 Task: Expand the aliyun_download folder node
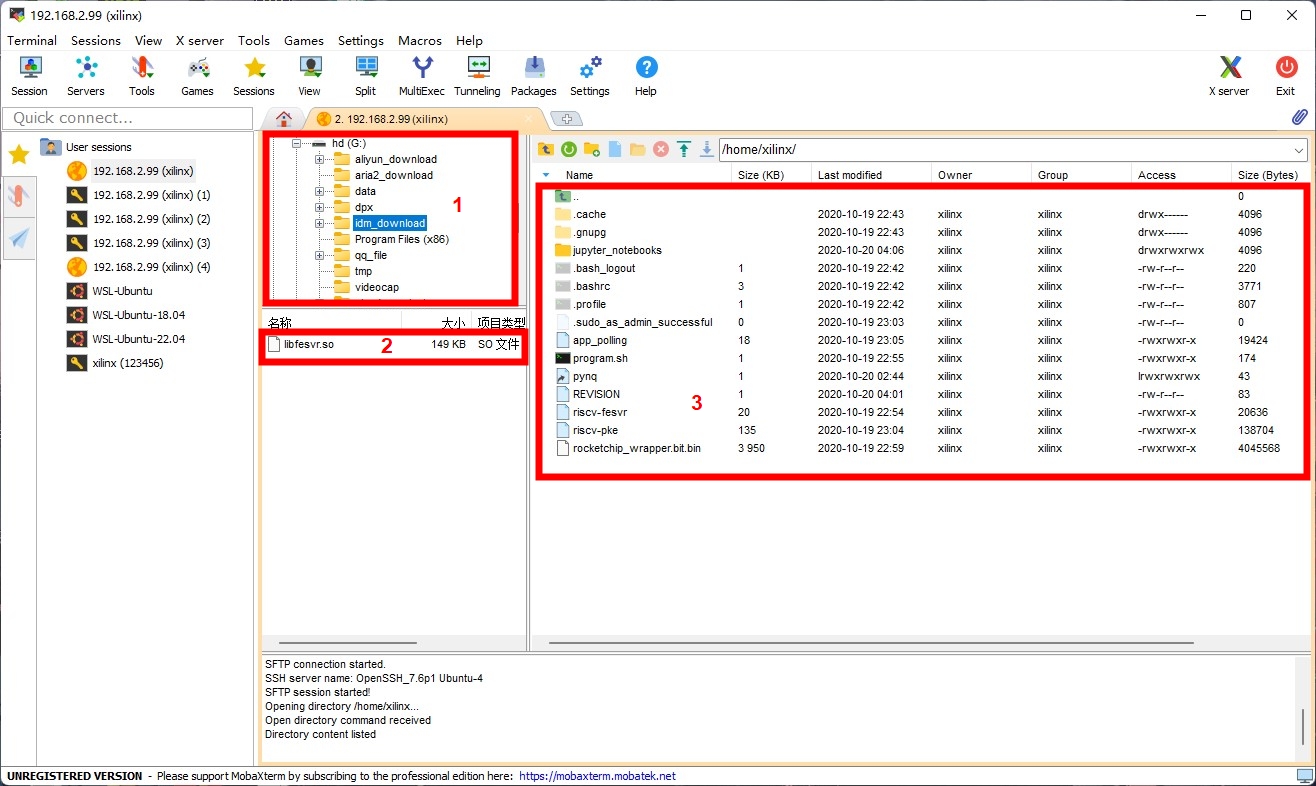[319, 159]
